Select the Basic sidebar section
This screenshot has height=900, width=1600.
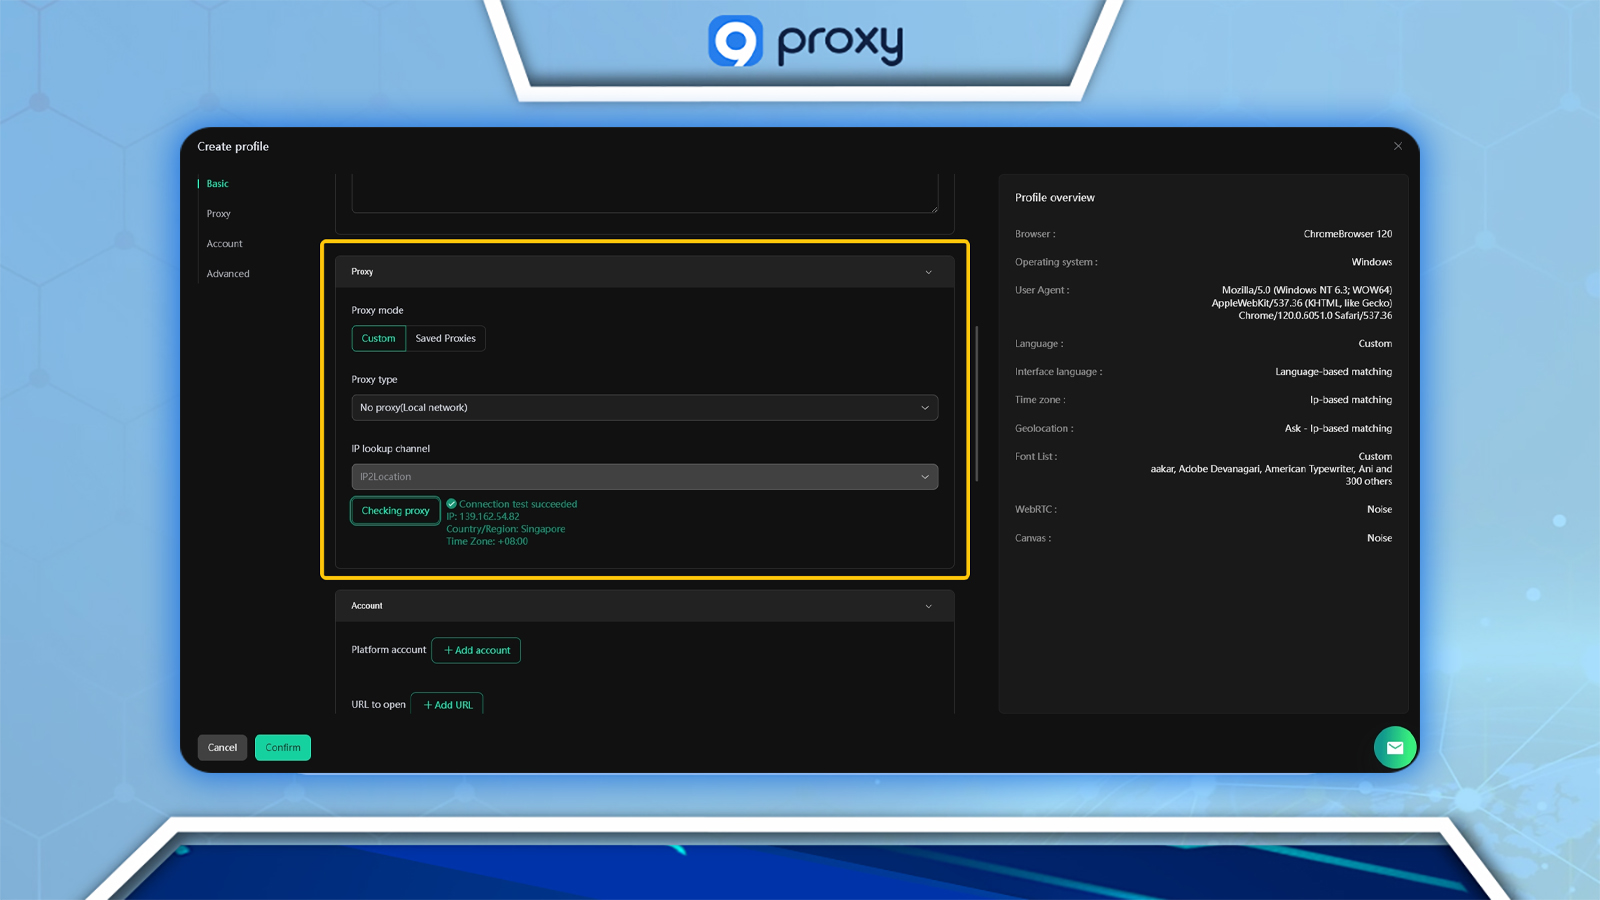216,183
